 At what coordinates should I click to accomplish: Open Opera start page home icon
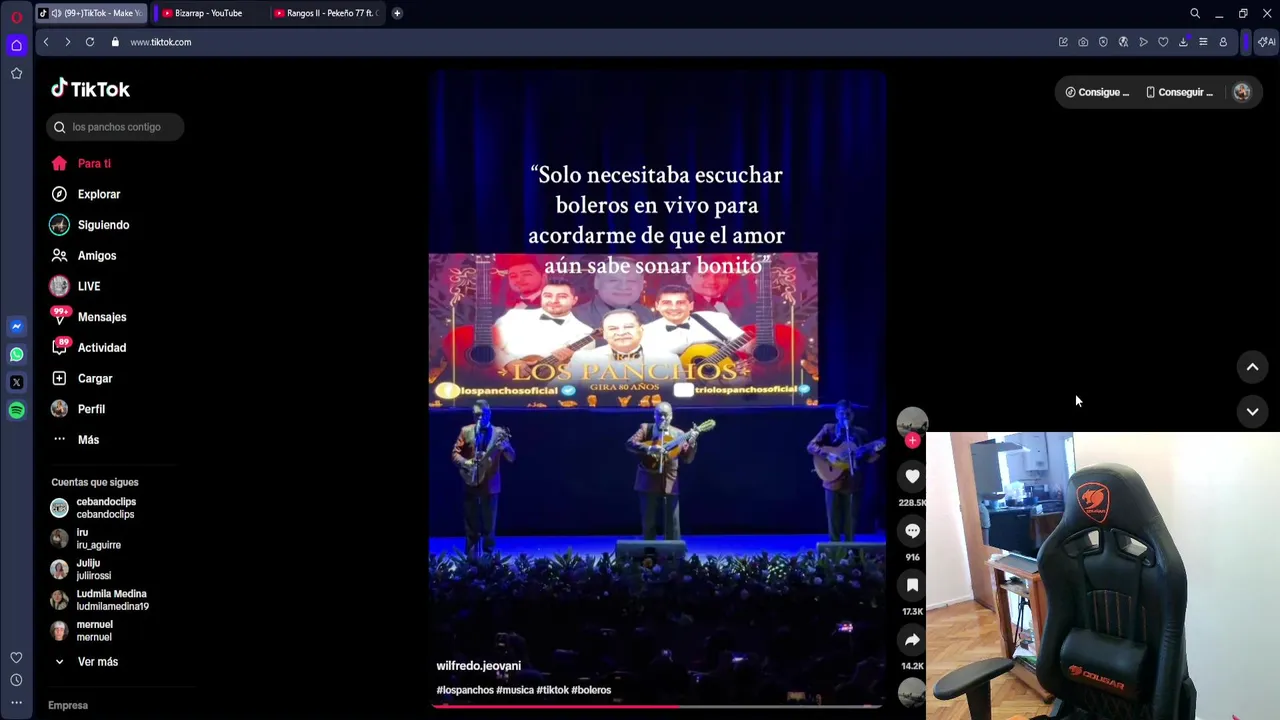click(x=16, y=45)
